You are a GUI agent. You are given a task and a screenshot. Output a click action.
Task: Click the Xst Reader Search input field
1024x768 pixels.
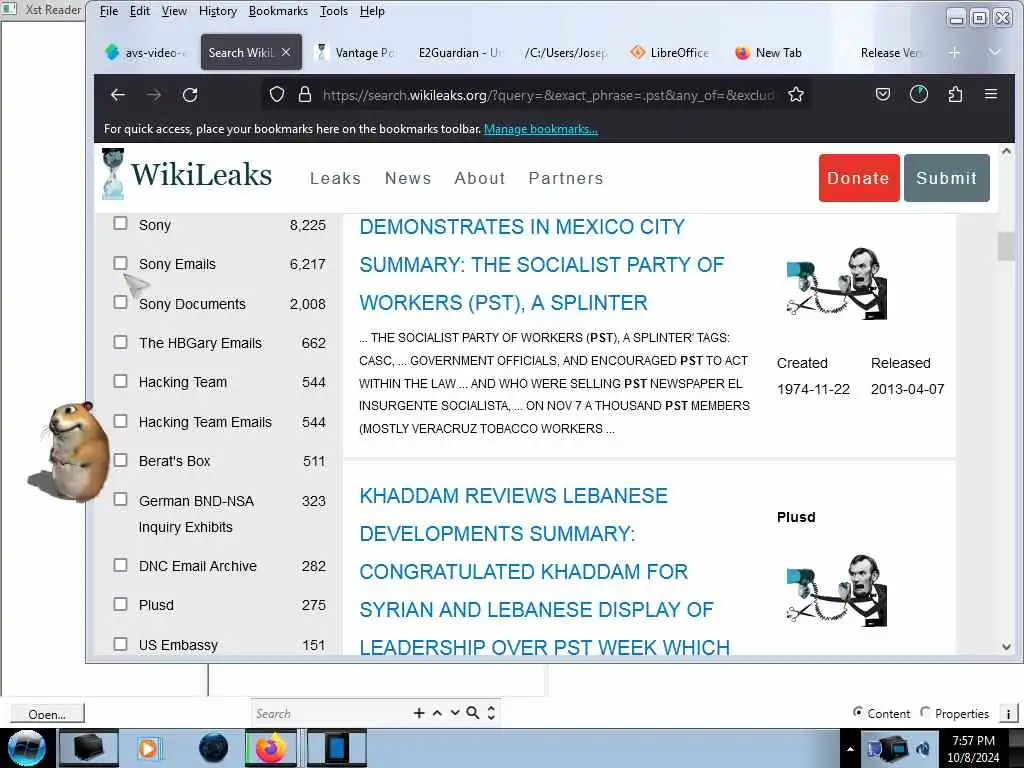(330, 713)
